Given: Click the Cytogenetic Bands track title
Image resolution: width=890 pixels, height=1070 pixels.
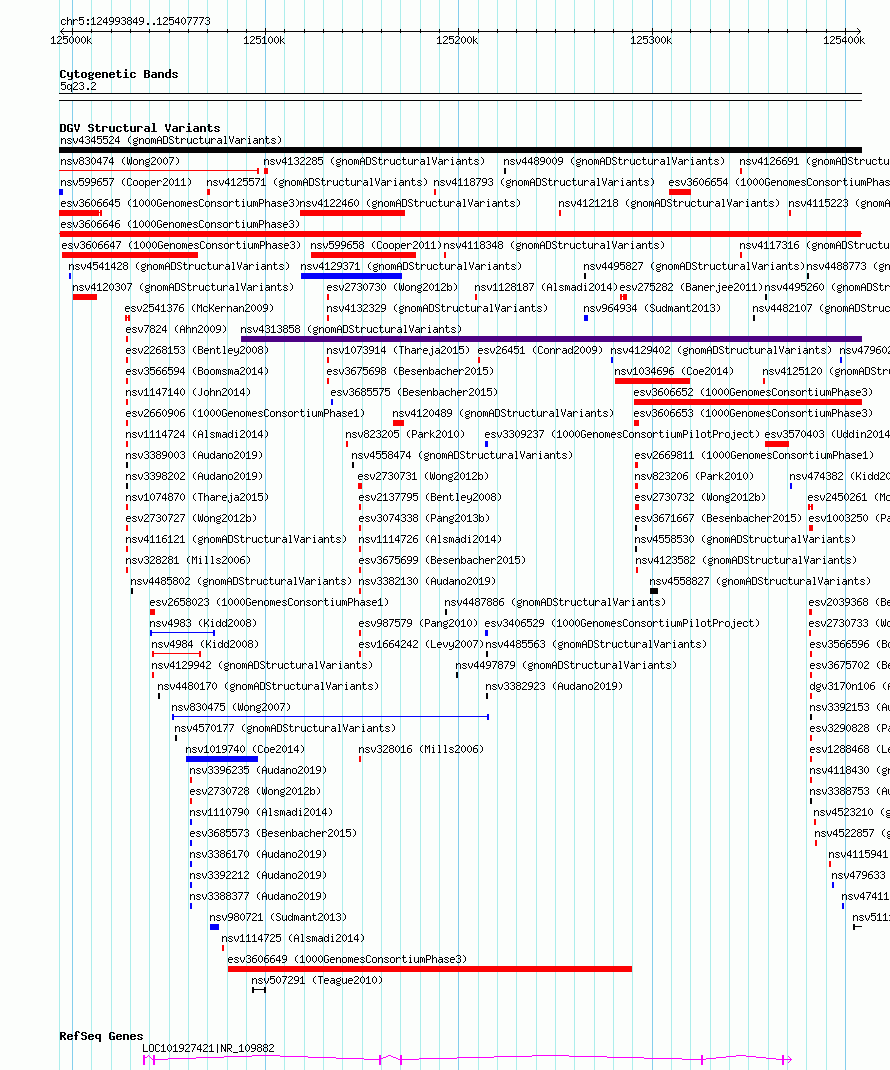Looking at the screenshot, I should point(119,74).
